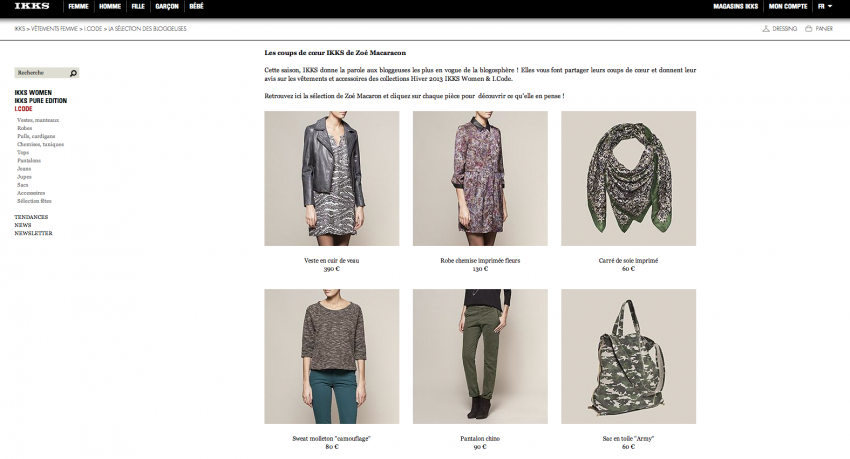Image resolution: width=850 pixels, height=459 pixels.
Task: Open the camouflage sweat product image
Action: [x=332, y=357]
